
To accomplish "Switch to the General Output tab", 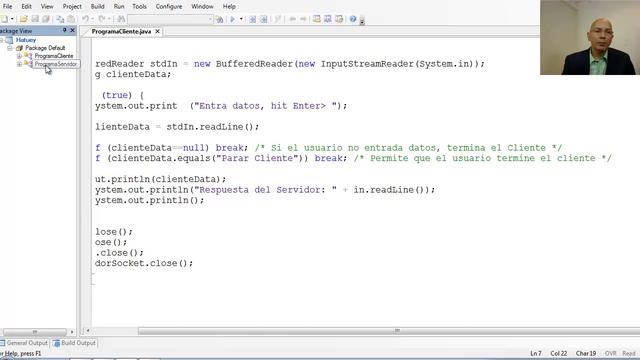I will 24,343.
